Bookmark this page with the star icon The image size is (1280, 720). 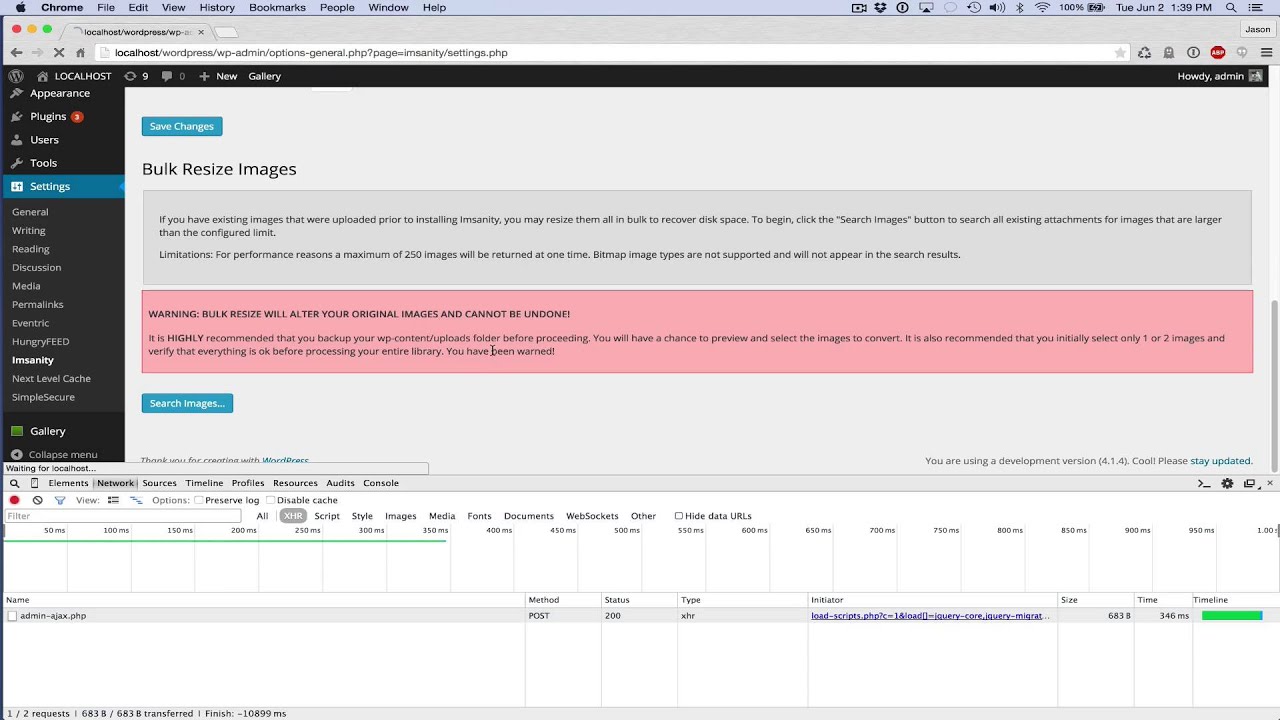click(1120, 53)
